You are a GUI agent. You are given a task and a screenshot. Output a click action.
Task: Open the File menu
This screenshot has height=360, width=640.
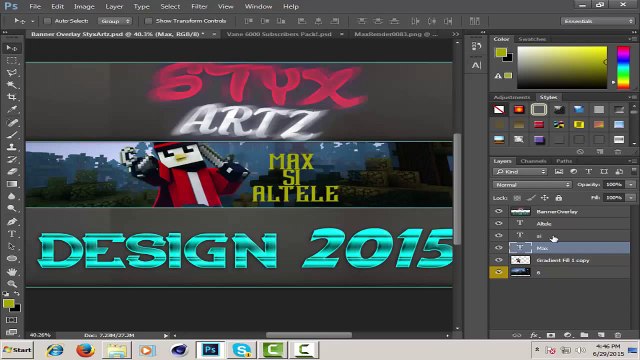pyautogui.click(x=35, y=7)
